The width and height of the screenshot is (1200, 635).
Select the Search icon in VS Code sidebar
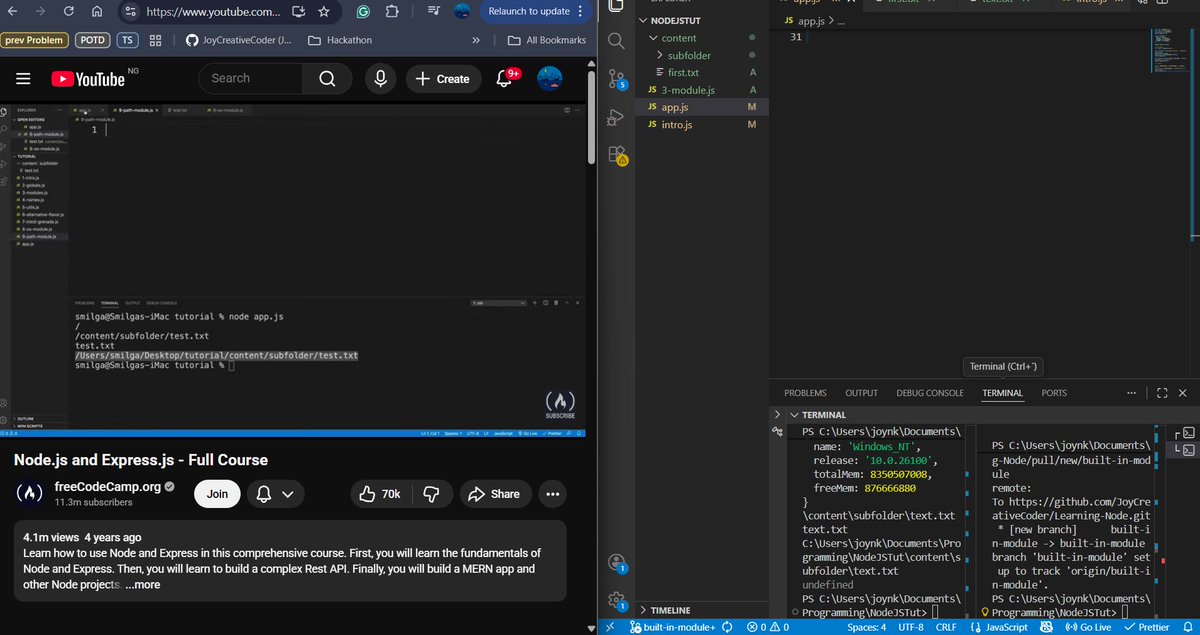pos(614,41)
